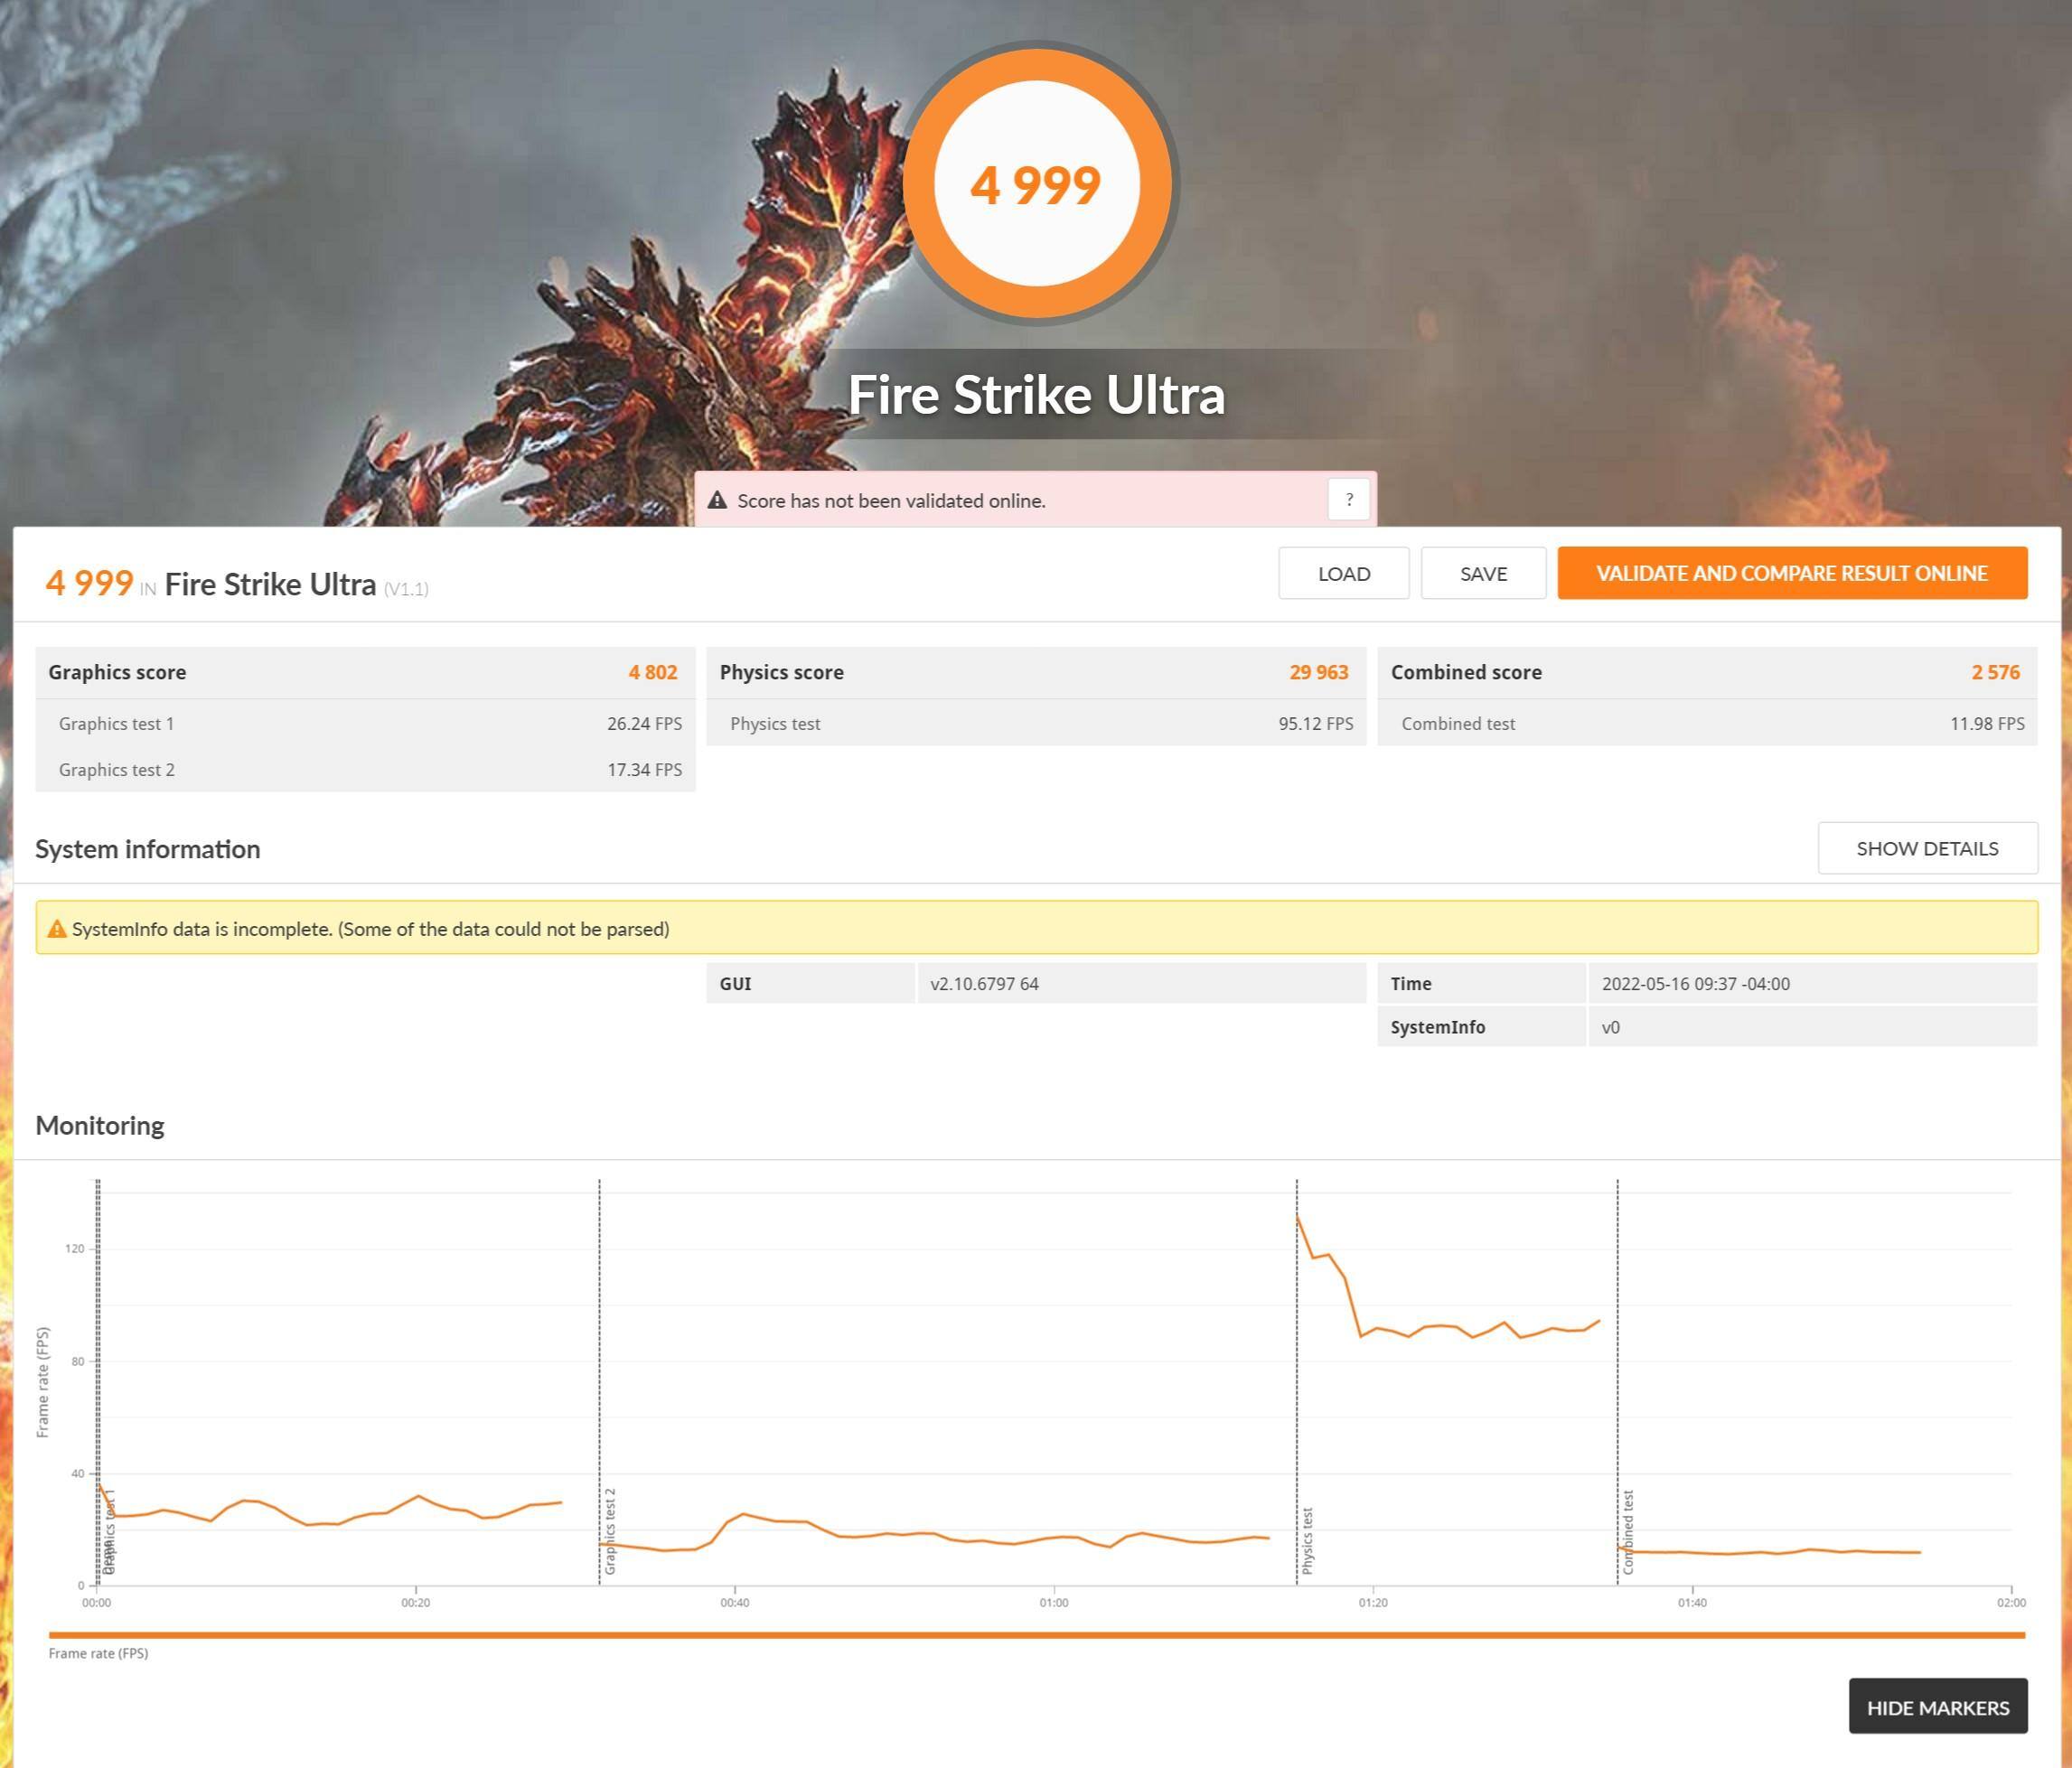Viewport: 2072px width, 1768px height.
Task: Click the SAVE button
Action: pos(1483,573)
